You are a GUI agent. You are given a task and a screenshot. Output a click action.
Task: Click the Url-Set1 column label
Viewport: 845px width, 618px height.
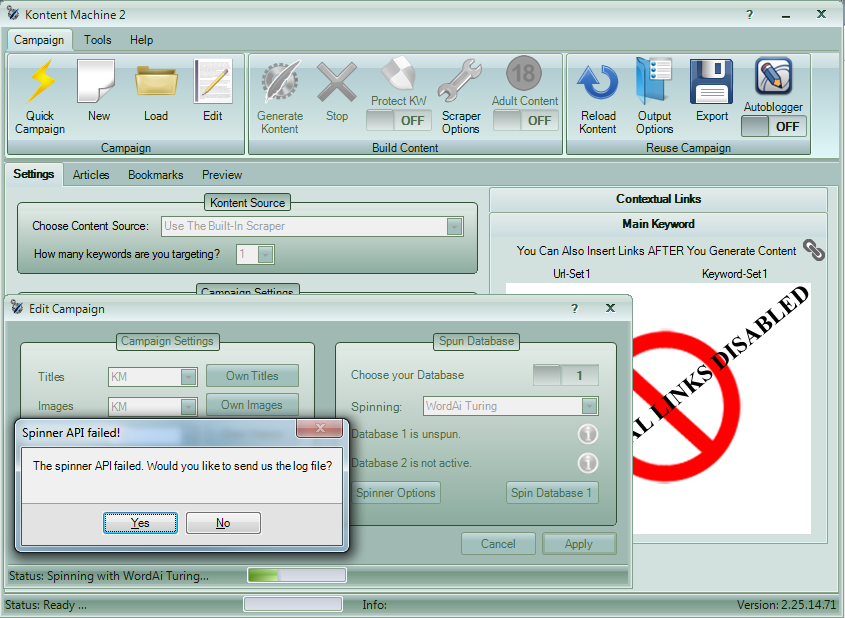coord(571,274)
